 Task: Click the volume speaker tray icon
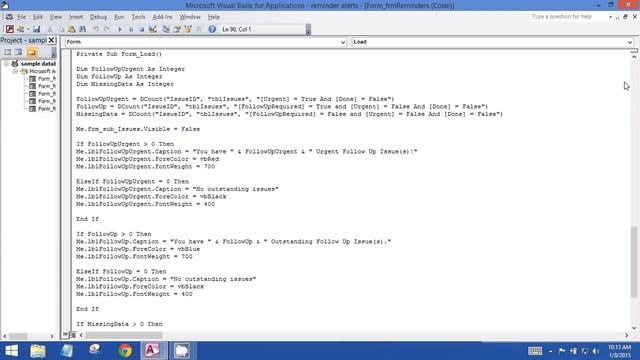596,351
